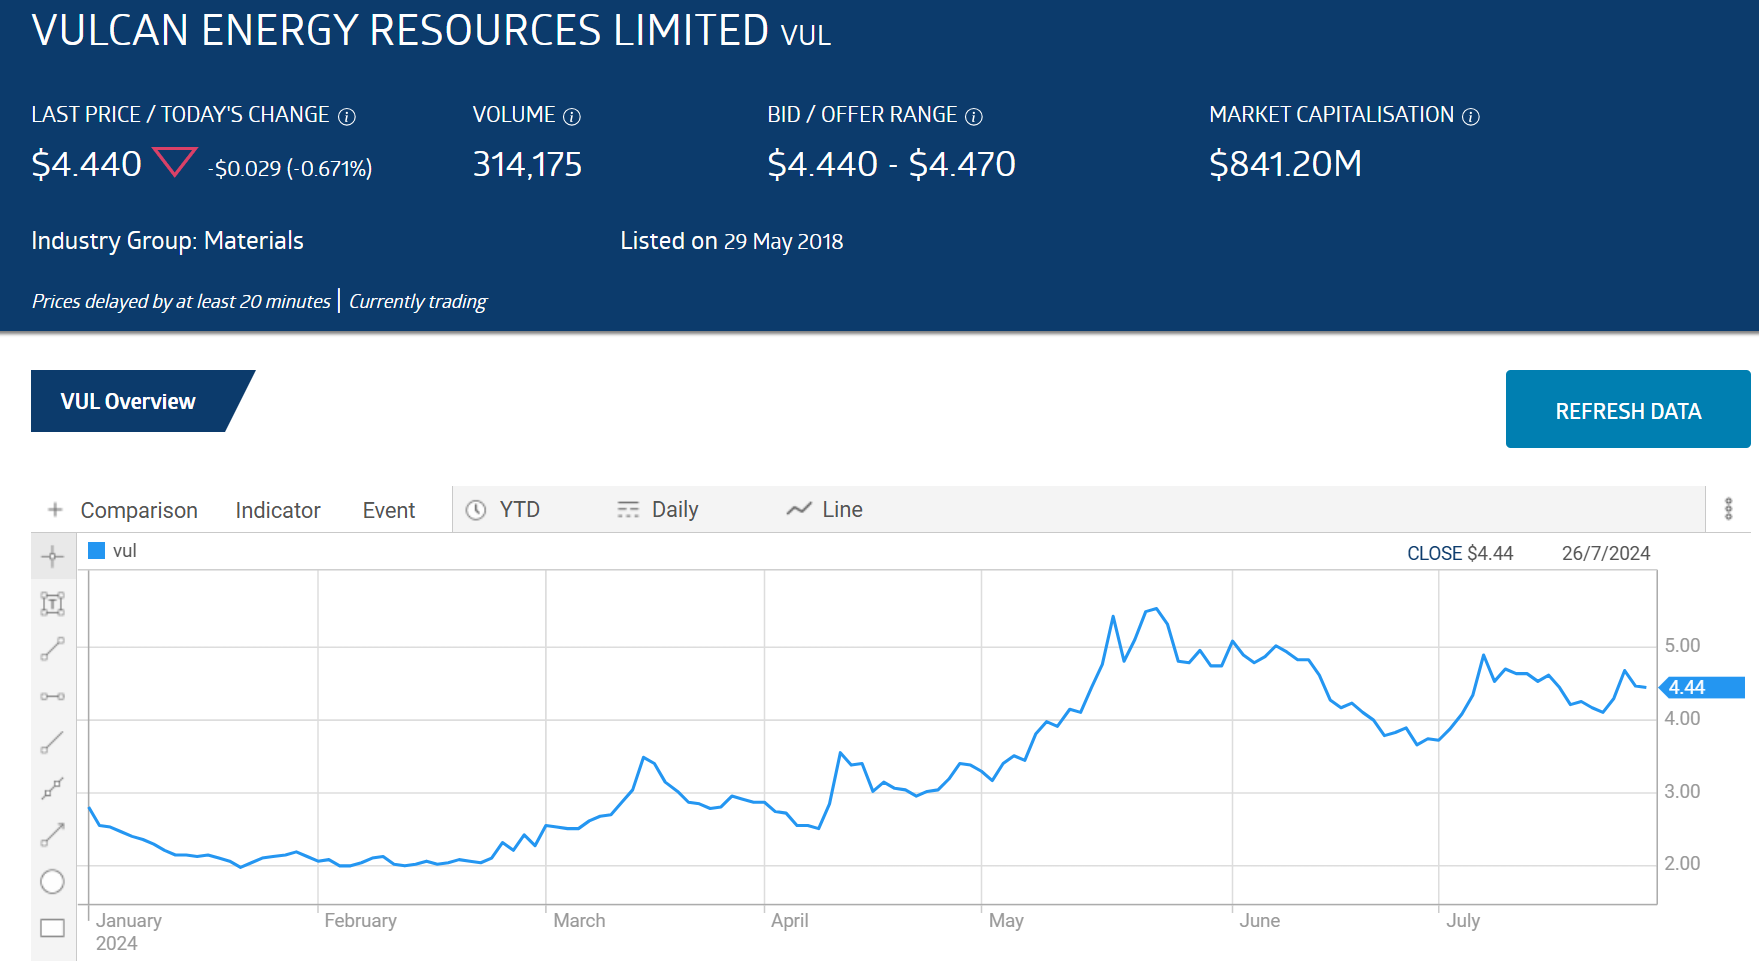Select the rectangle drawing tool
This screenshot has height=961, width=1759.
pyautogui.click(x=53, y=928)
